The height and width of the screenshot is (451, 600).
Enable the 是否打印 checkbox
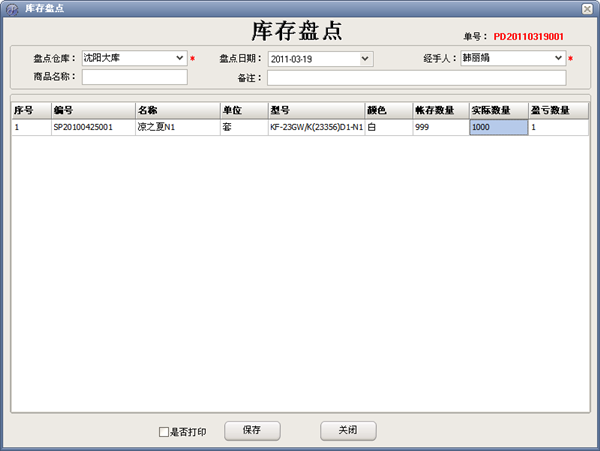165,432
